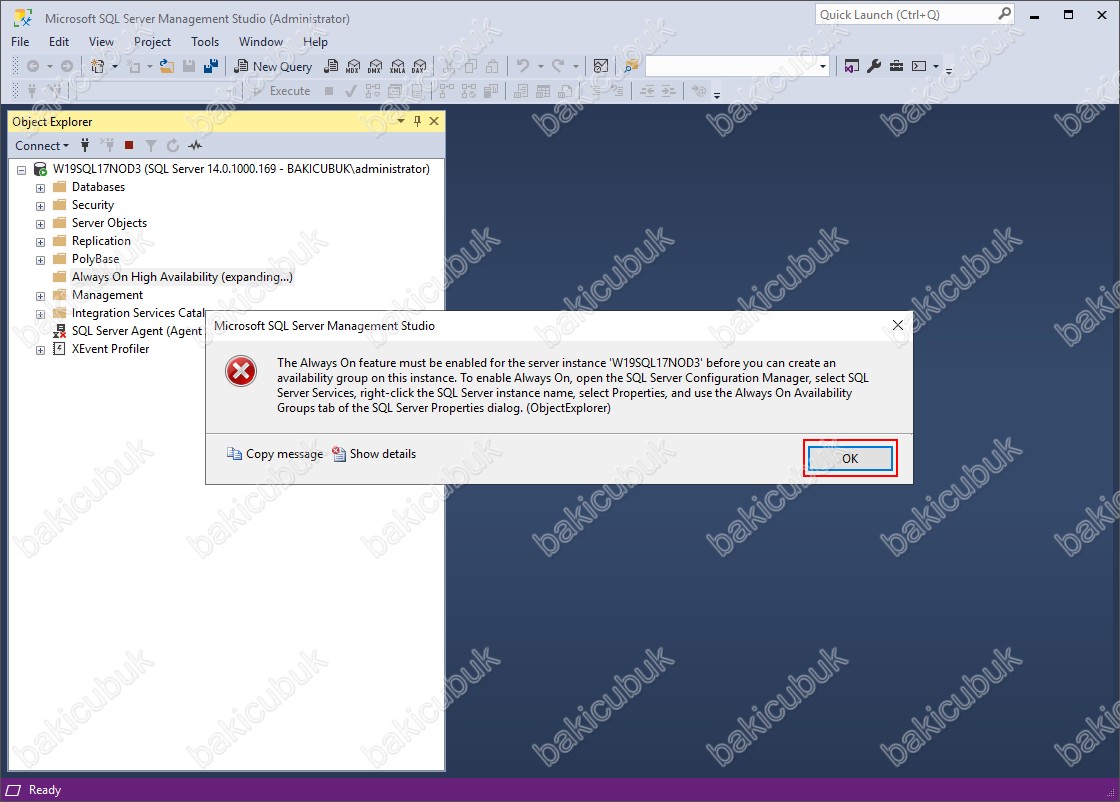Expand the PolyBase folder
The width and height of the screenshot is (1120, 802).
40,260
